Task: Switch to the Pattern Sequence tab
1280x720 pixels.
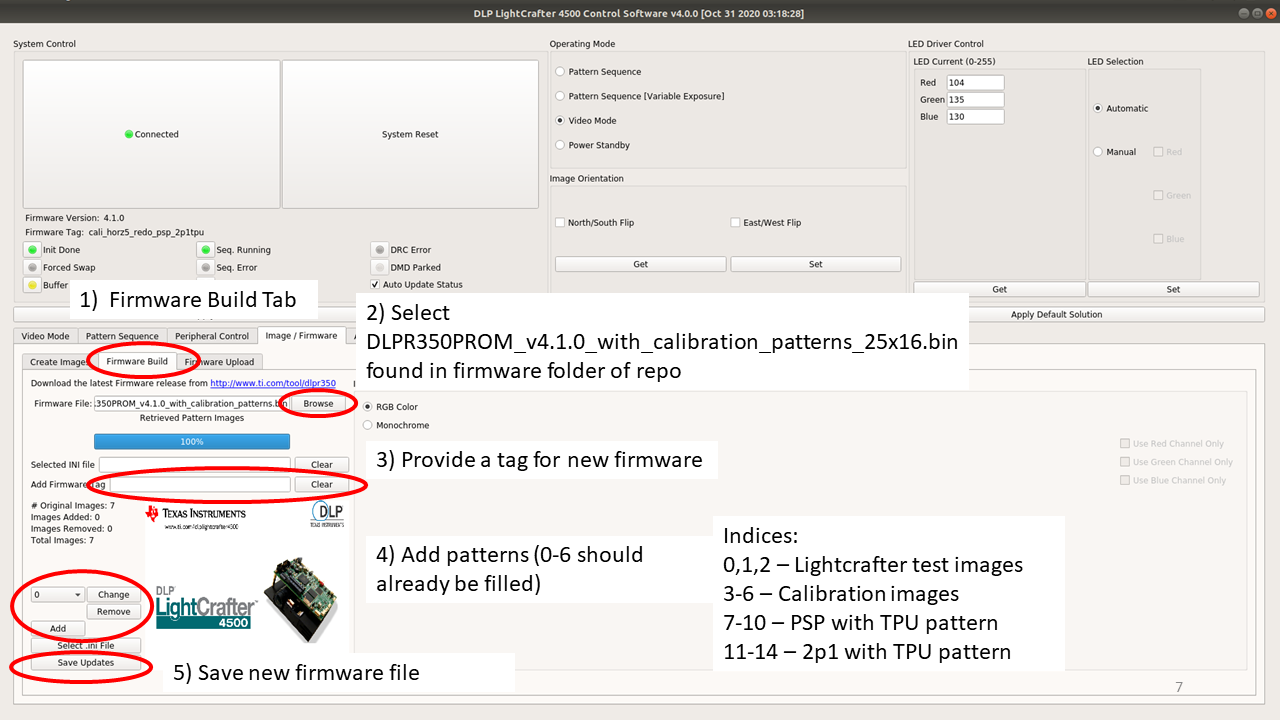Action: (122, 336)
